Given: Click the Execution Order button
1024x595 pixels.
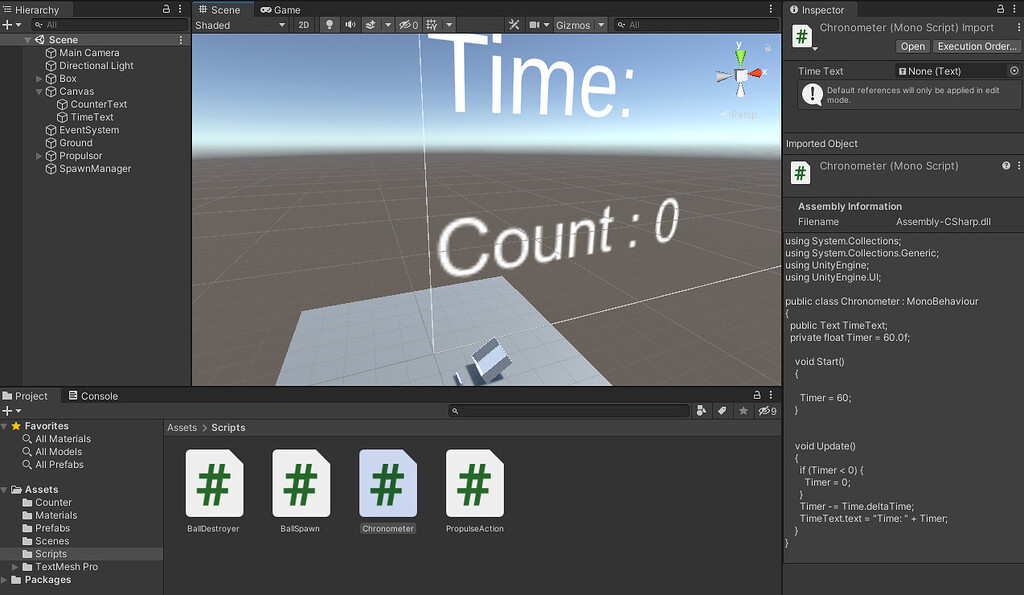Looking at the screenshot, I should click(977, 46).
